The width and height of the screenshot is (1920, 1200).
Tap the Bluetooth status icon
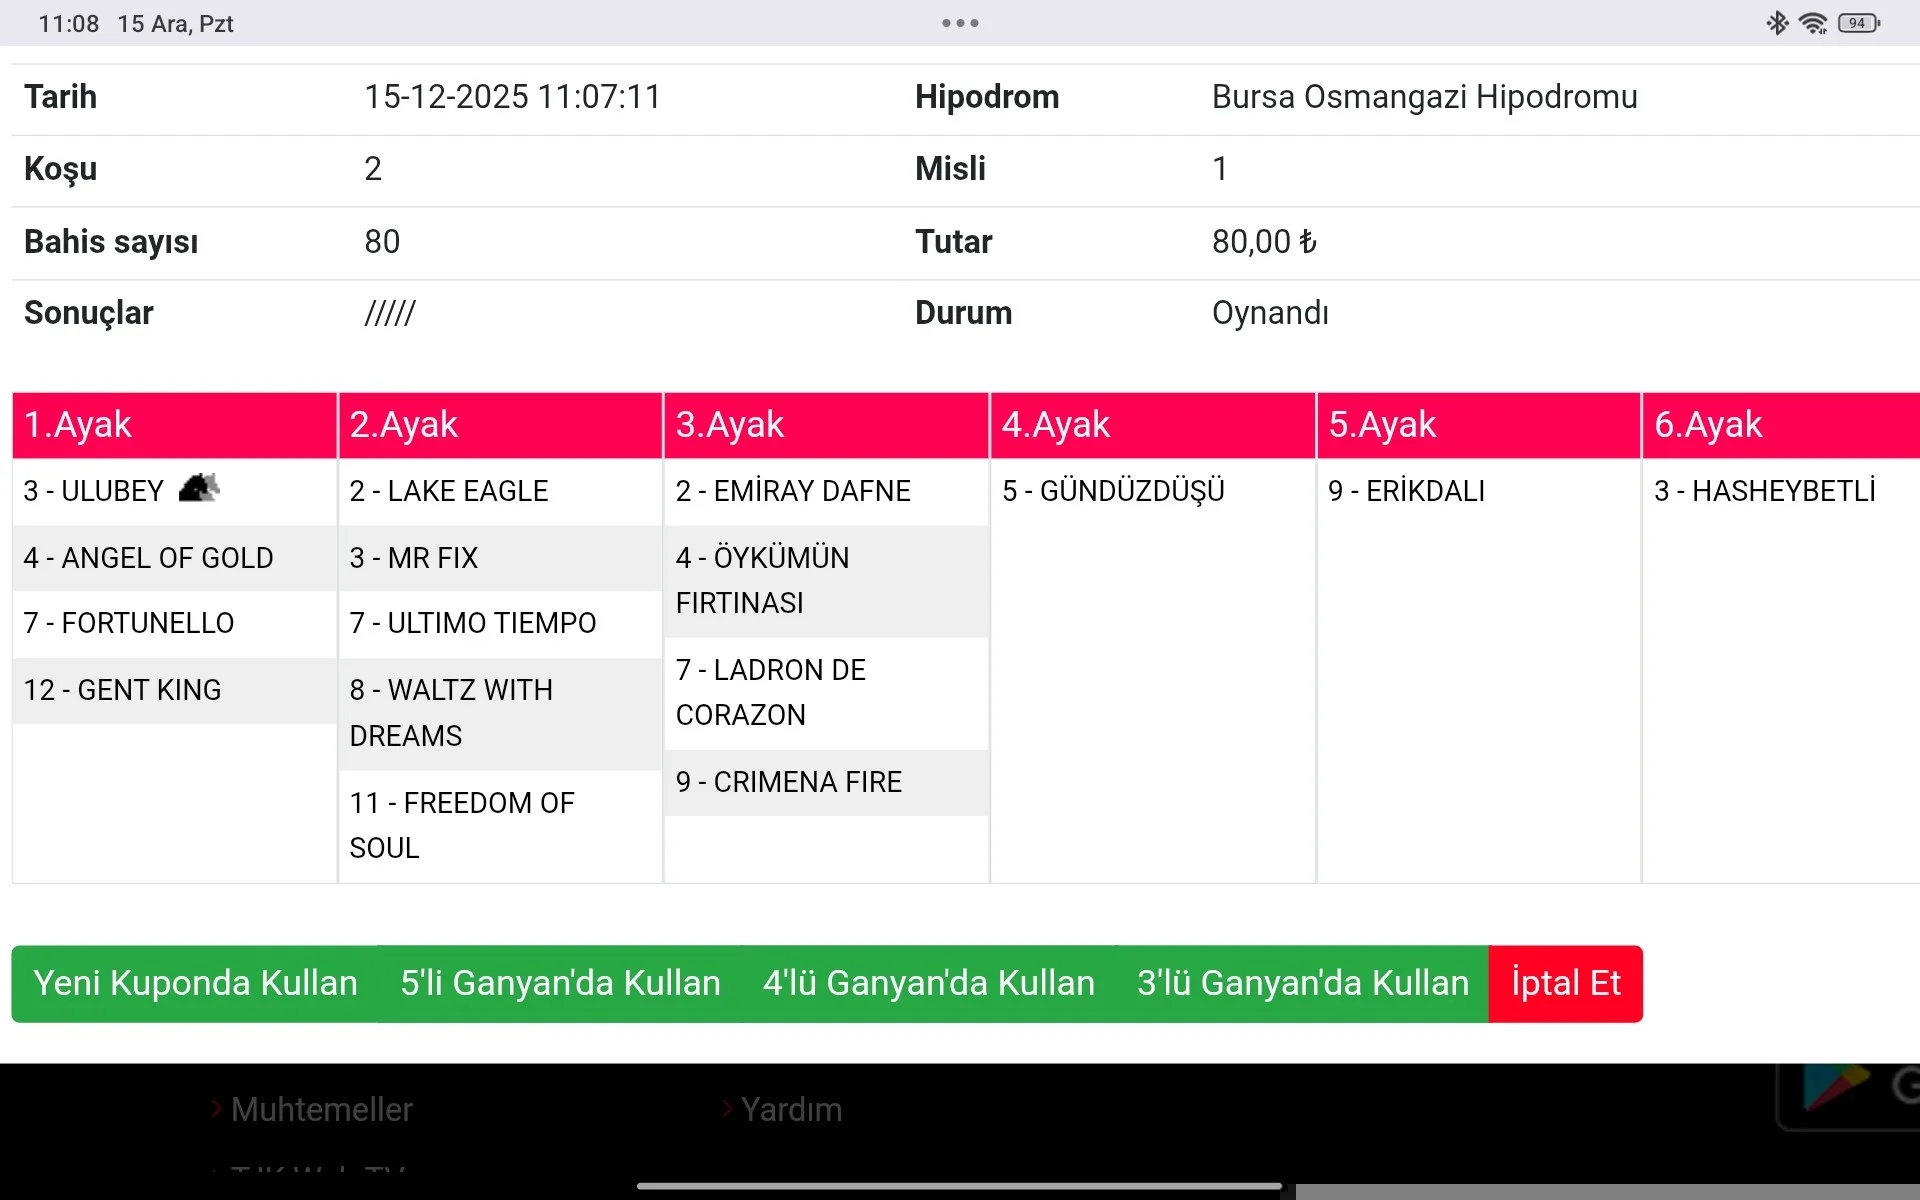(x=1777, y=23)
